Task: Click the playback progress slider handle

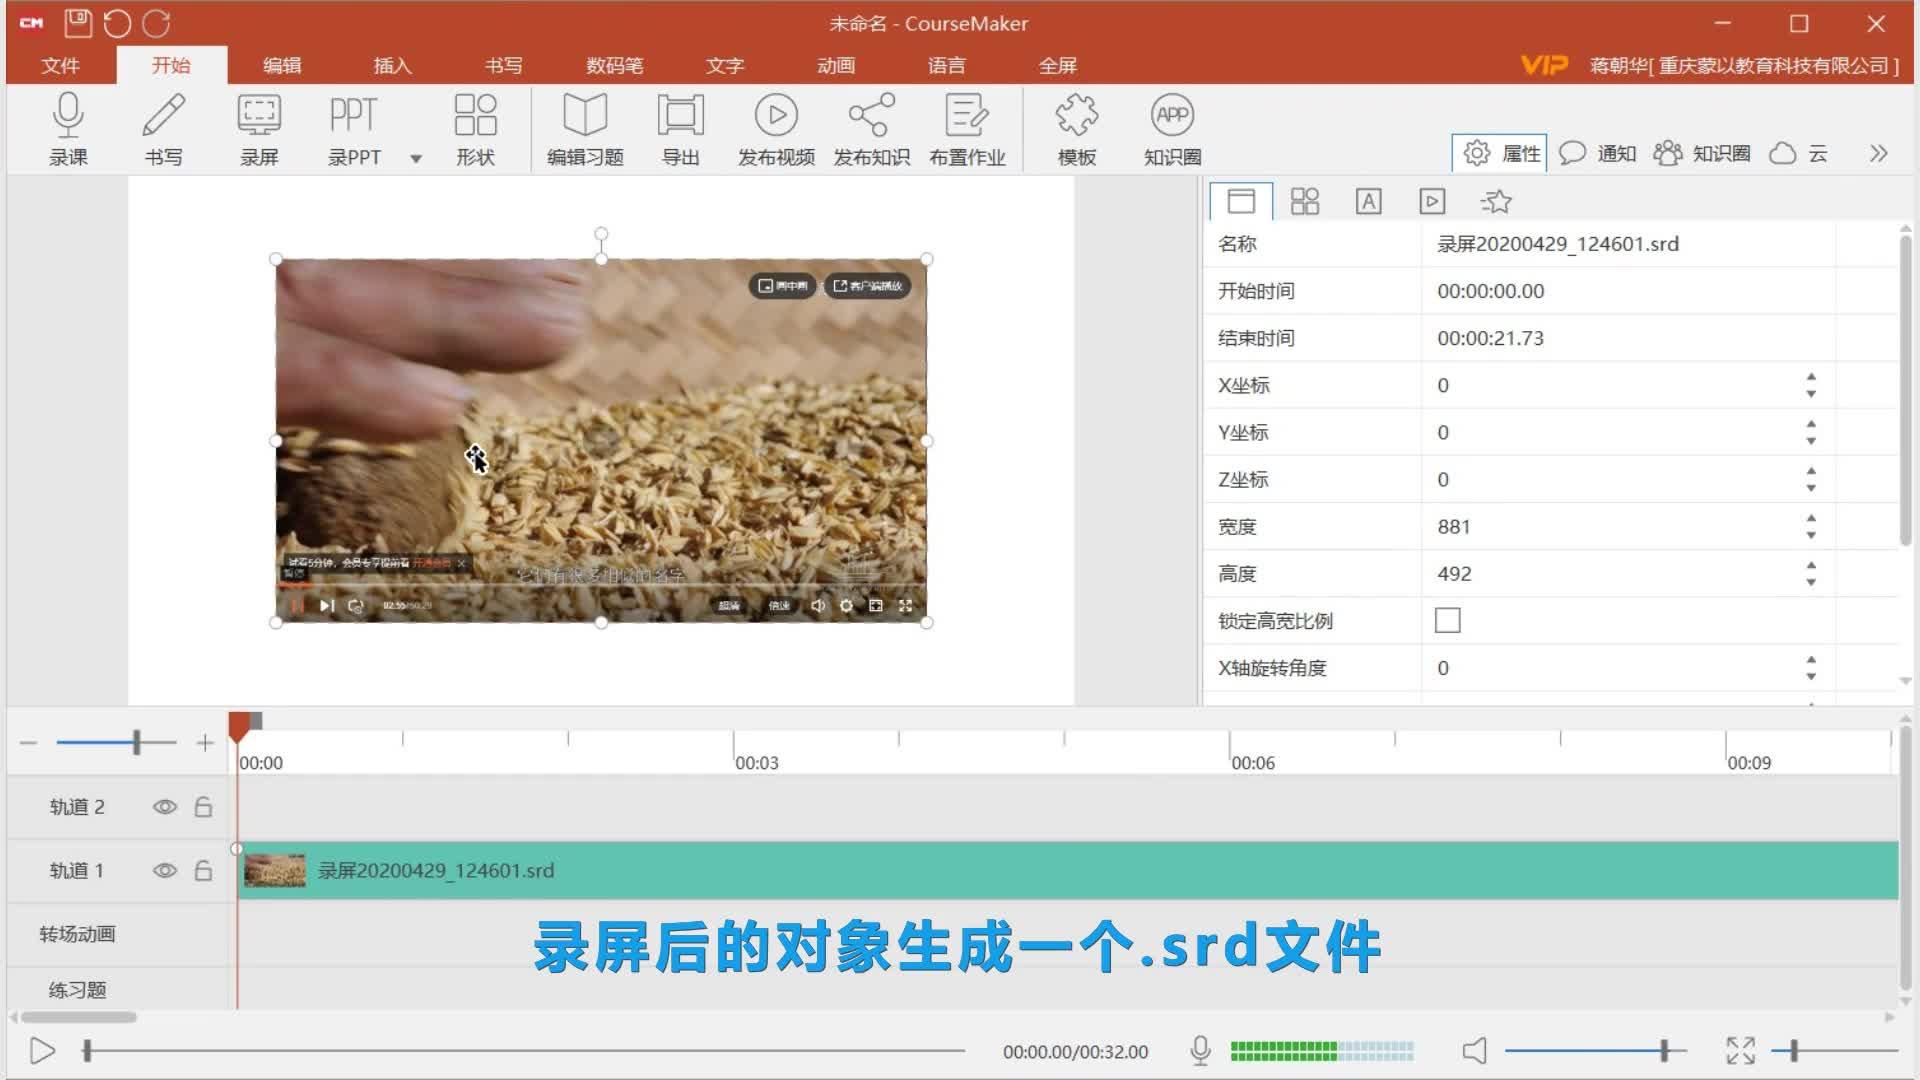Action: pyautogui.click(x=87, y=1051)
